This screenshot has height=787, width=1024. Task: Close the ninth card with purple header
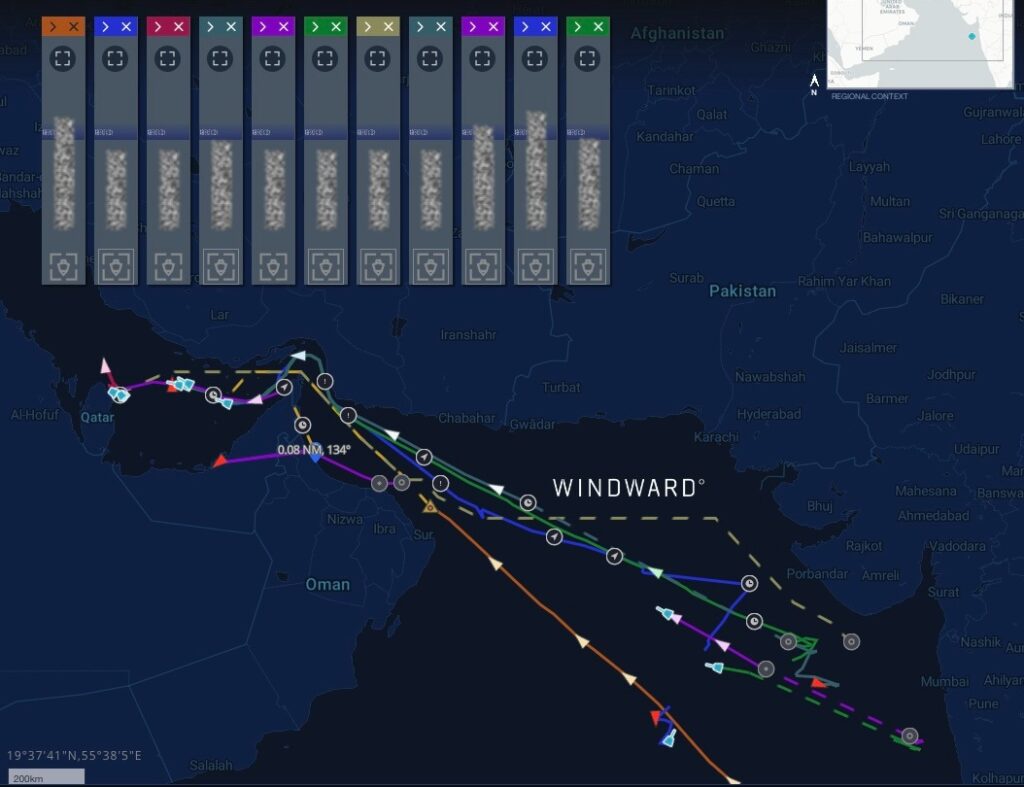[493, 27]
